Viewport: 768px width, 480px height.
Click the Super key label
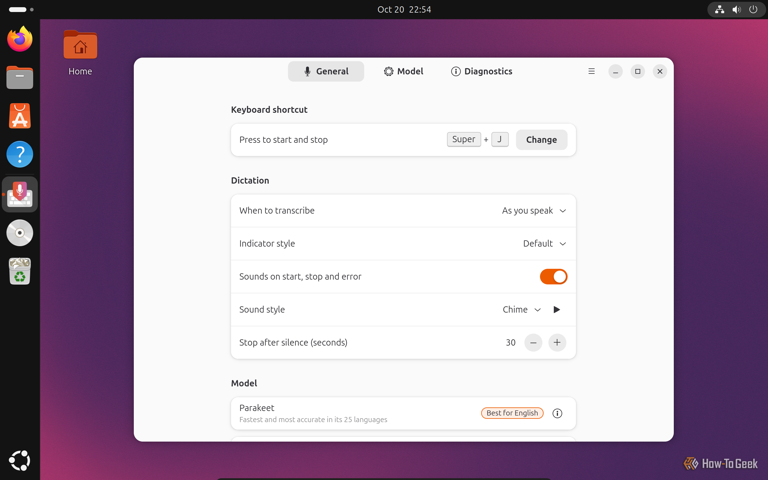[x=463, y=140]
